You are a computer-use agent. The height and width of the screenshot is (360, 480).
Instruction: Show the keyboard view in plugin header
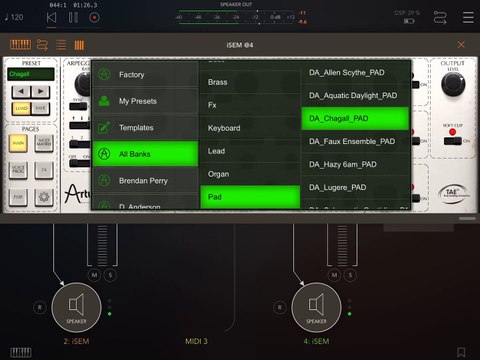click(20, 45)
